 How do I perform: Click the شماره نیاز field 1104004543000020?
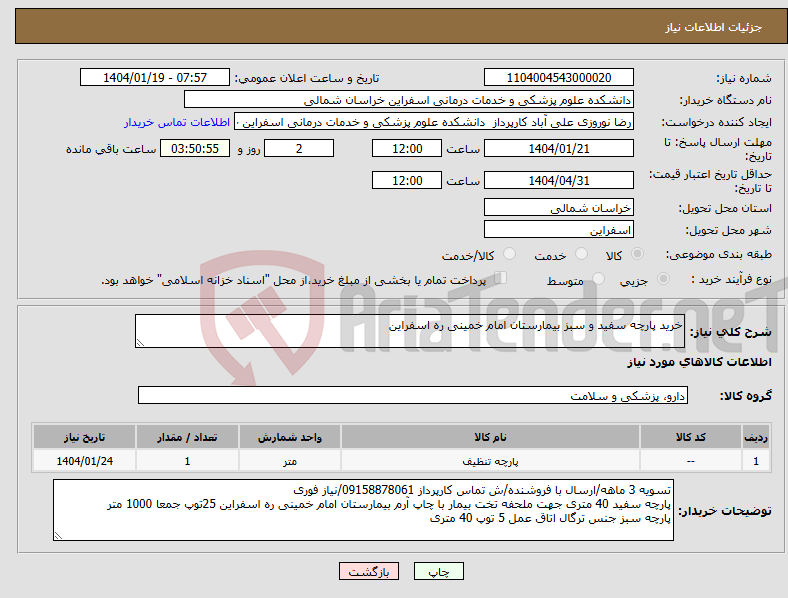click(559, 77)
